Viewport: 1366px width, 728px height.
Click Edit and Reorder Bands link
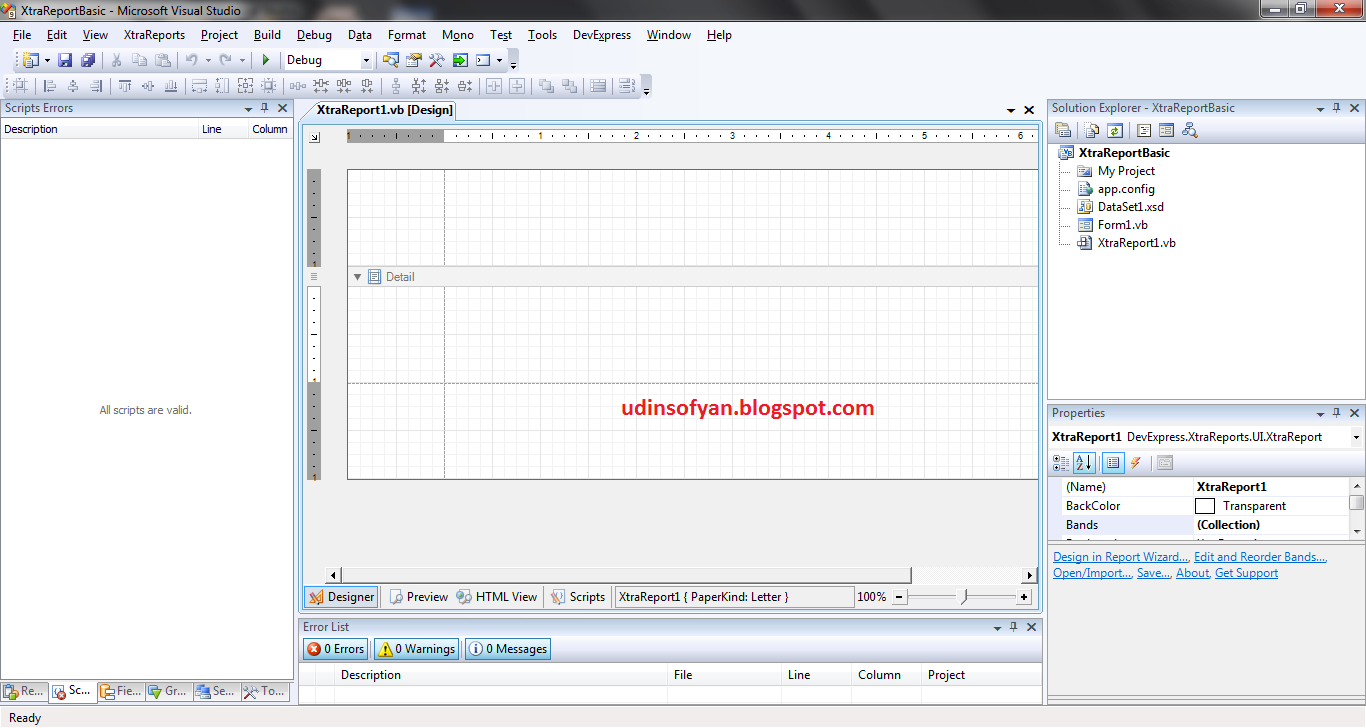[x=1260, y=556]
